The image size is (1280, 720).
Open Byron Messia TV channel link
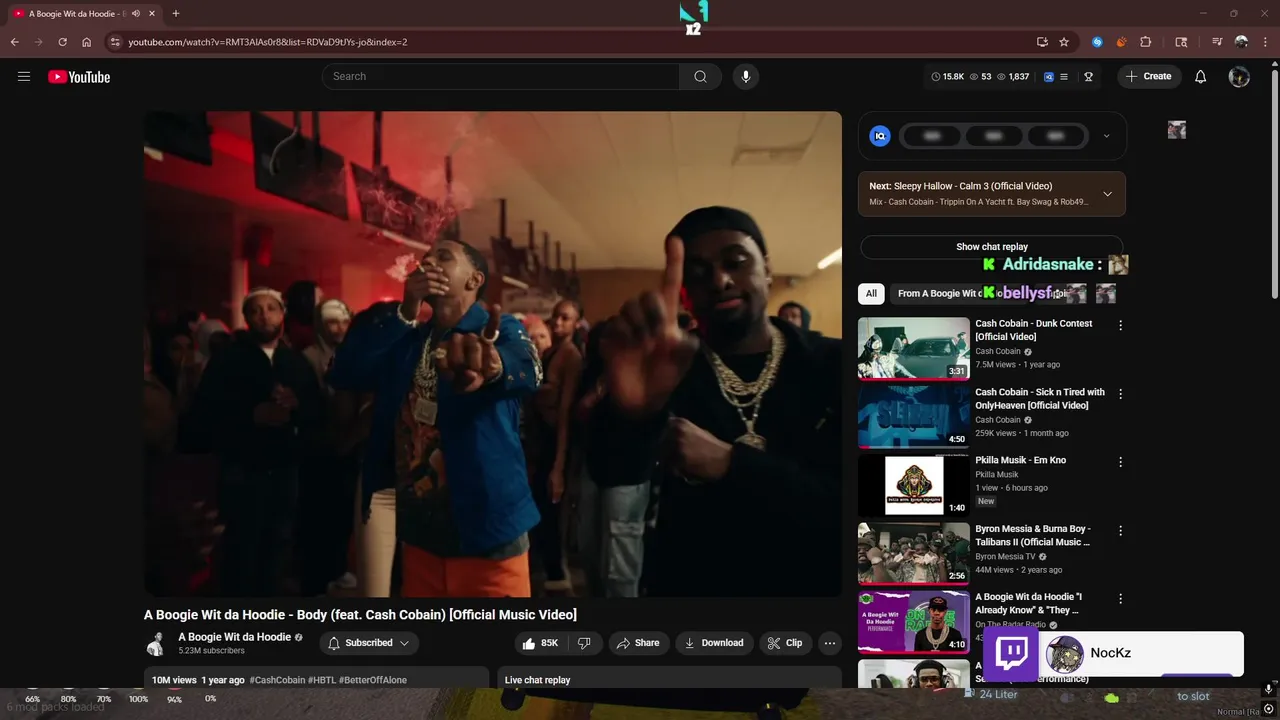coord(1005,556)
